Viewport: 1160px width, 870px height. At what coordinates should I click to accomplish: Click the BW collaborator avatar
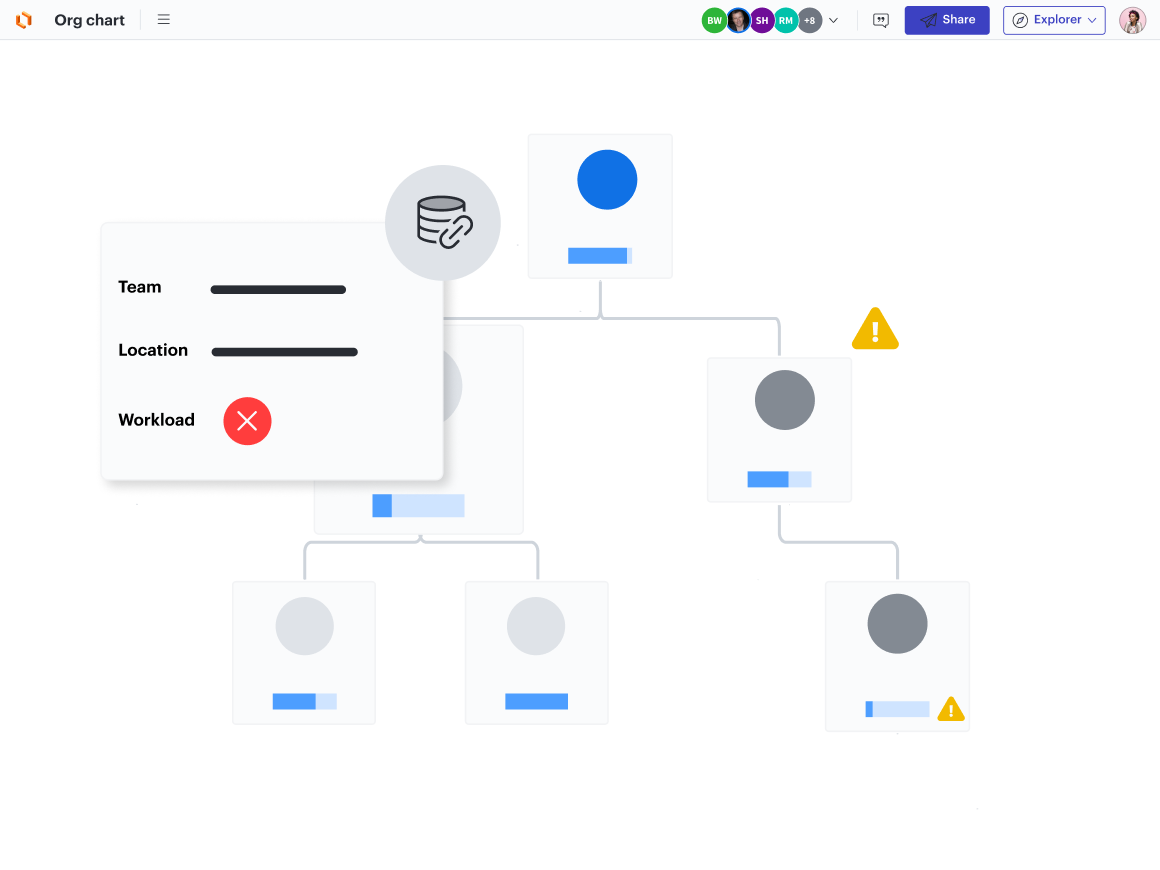(x=714, y=20)
